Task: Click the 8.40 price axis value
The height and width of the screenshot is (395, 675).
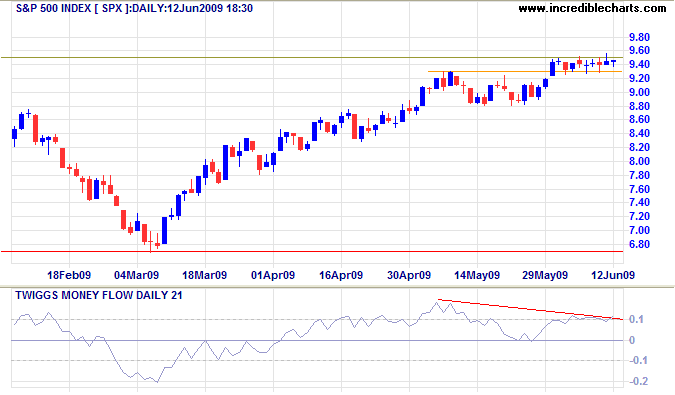Action: coord(639,133)
